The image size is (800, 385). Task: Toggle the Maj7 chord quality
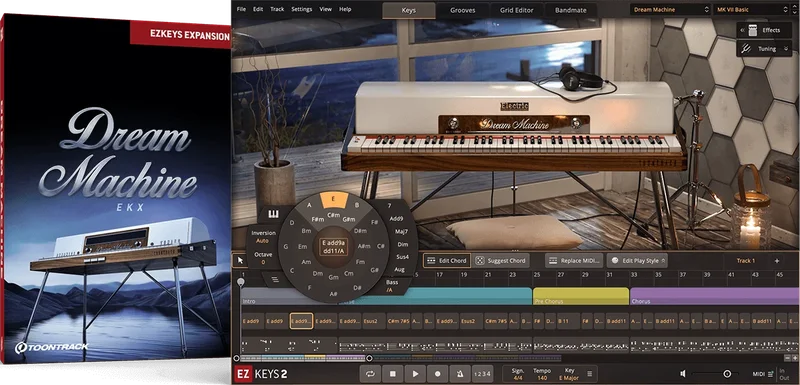tap(402, 232)
